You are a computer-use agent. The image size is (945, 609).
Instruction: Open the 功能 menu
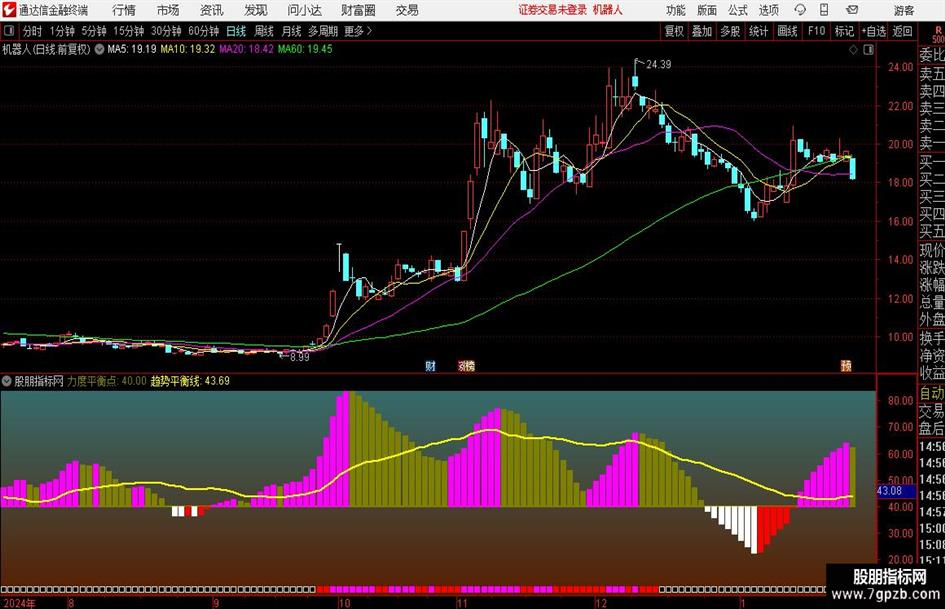point(676,10)
